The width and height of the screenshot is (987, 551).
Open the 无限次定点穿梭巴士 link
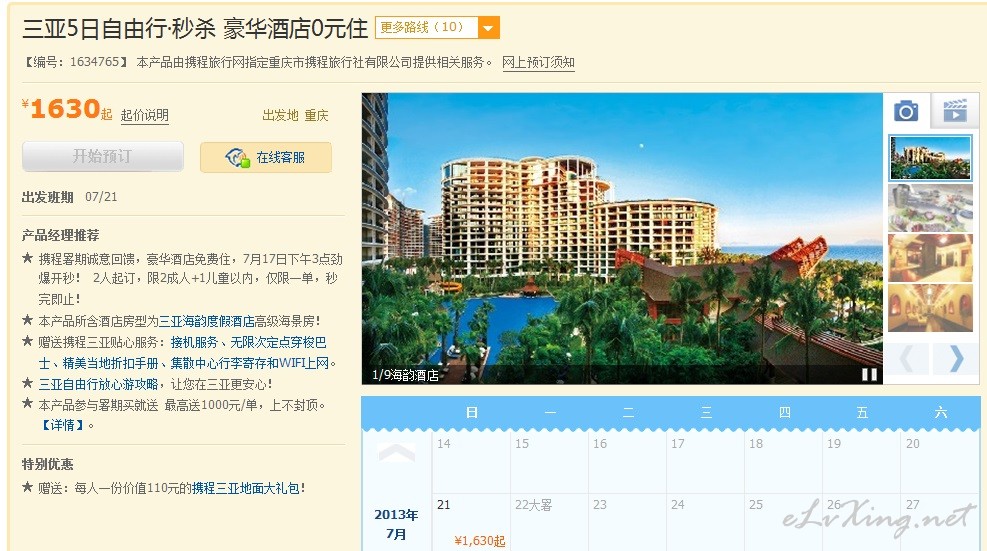pyautogui.click(x=278, y=342)
